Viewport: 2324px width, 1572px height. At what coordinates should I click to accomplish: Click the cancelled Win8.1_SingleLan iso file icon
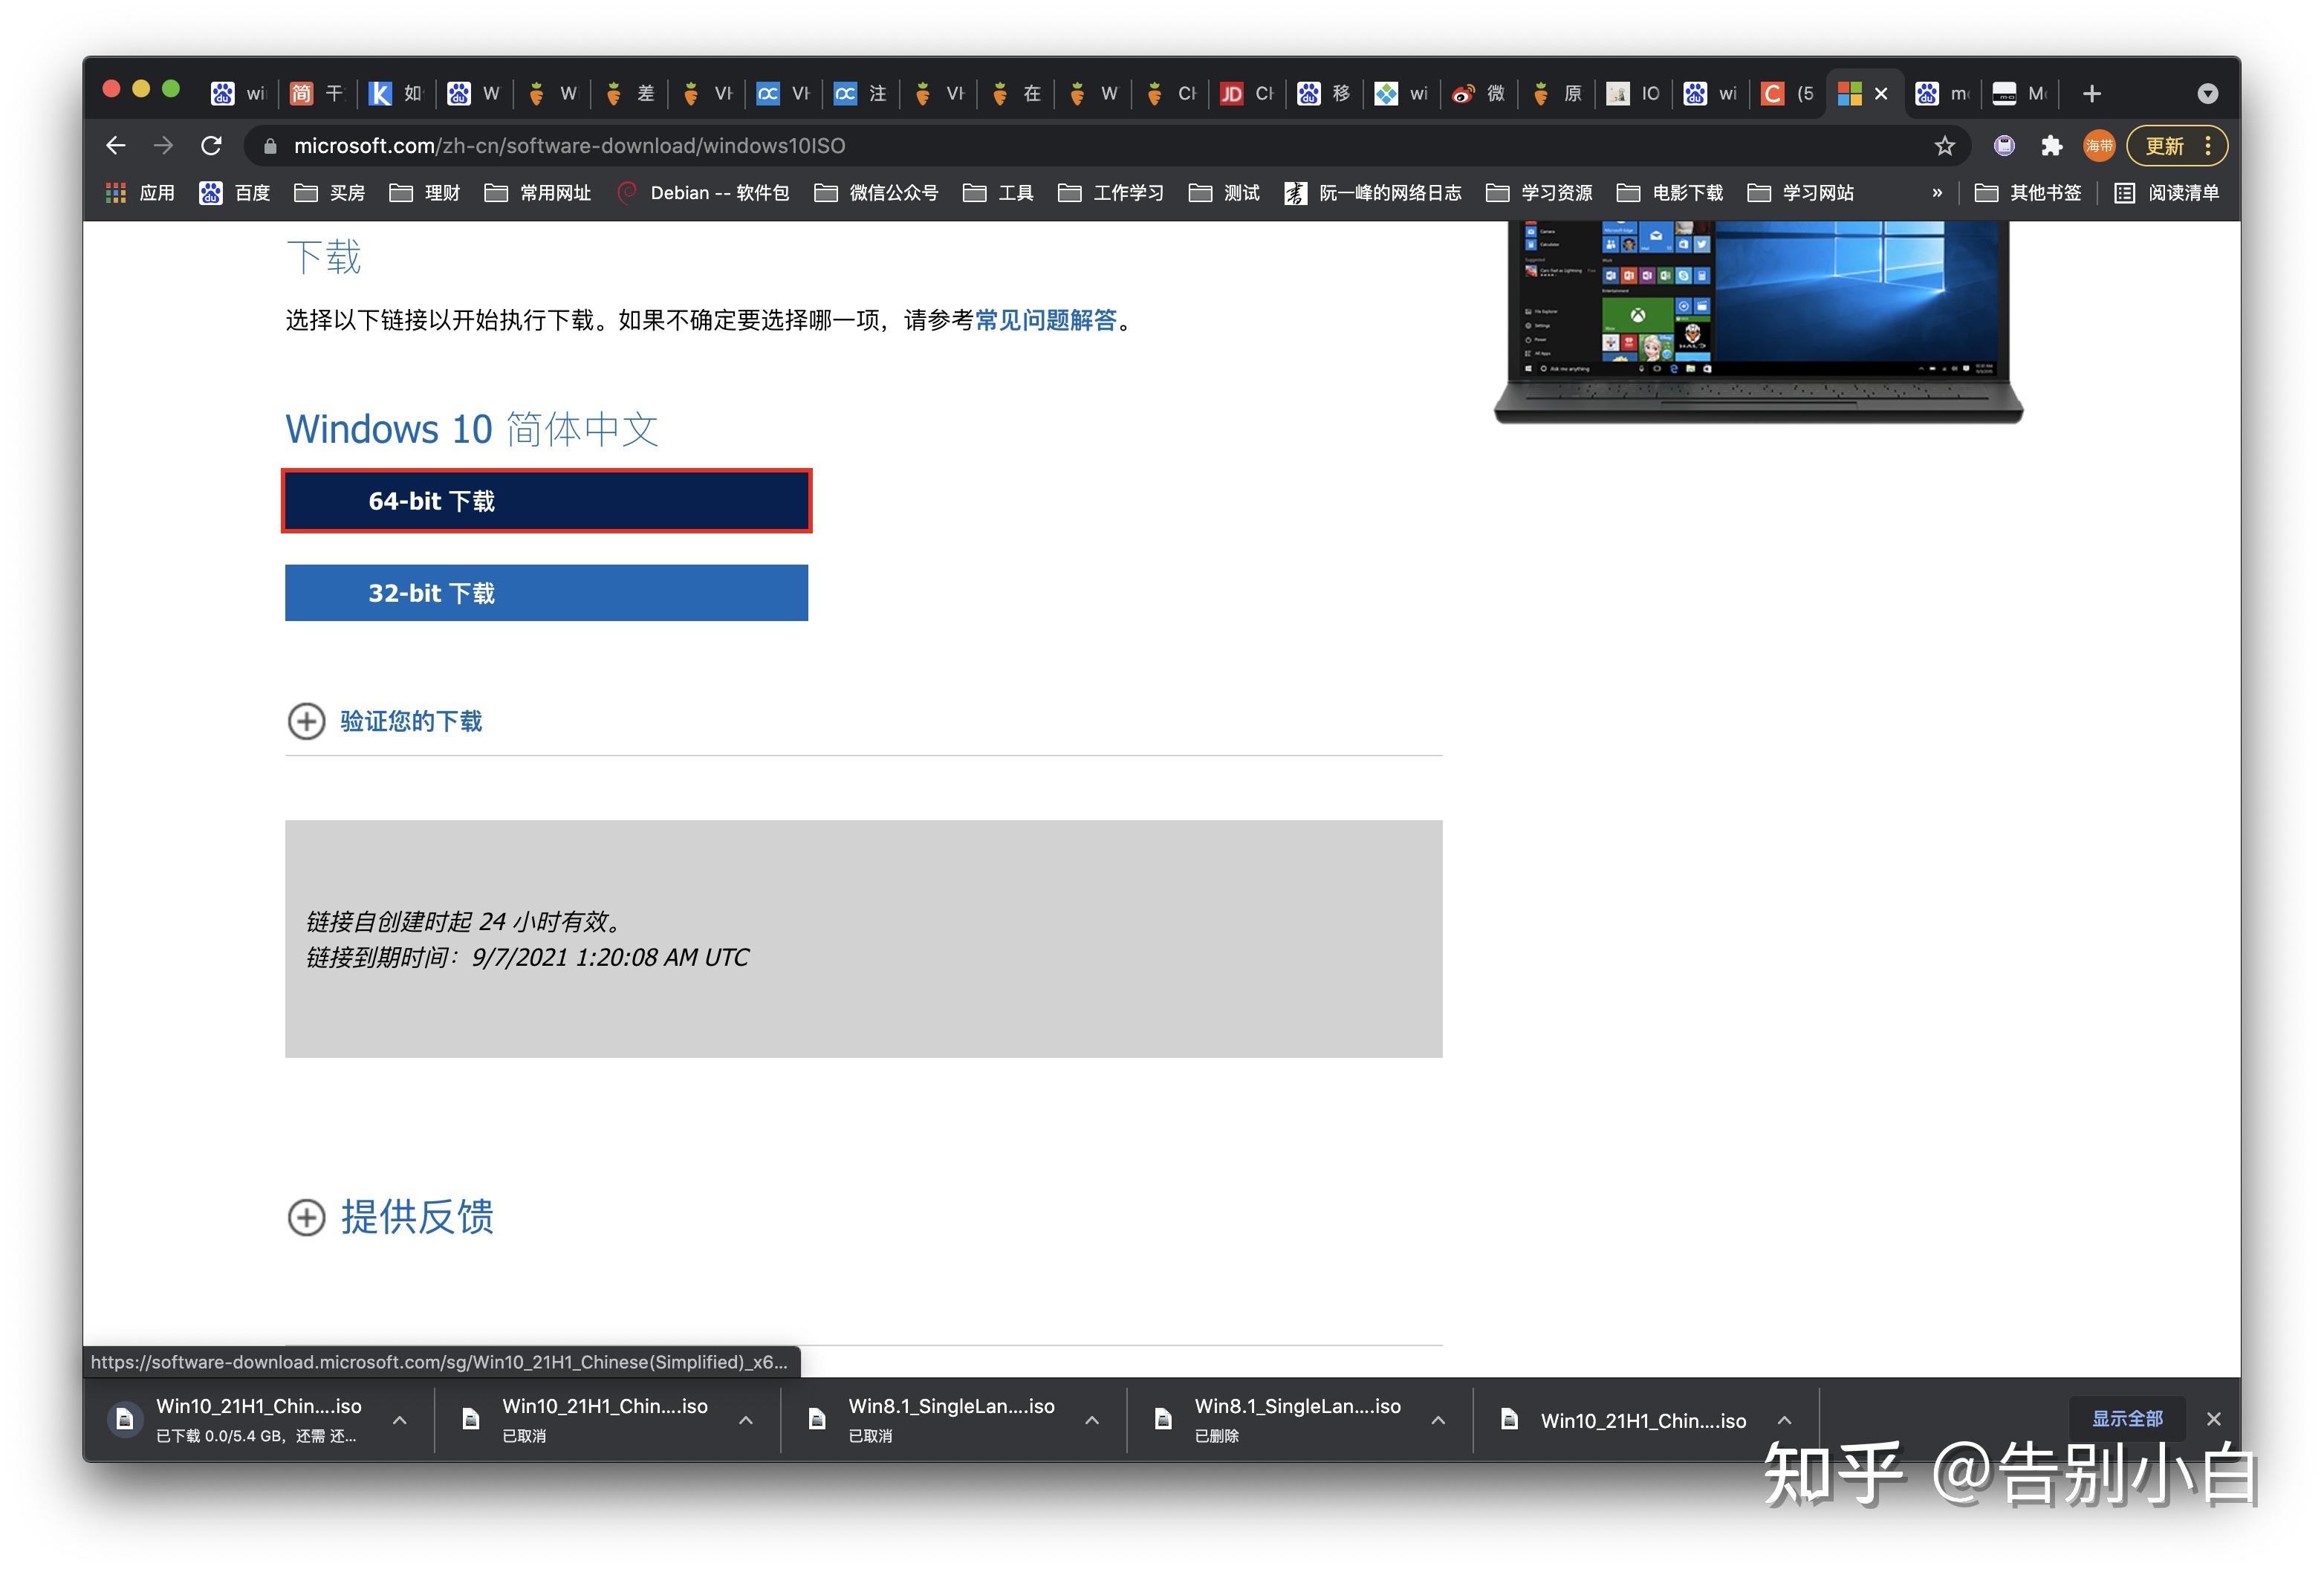[817, 1419]
